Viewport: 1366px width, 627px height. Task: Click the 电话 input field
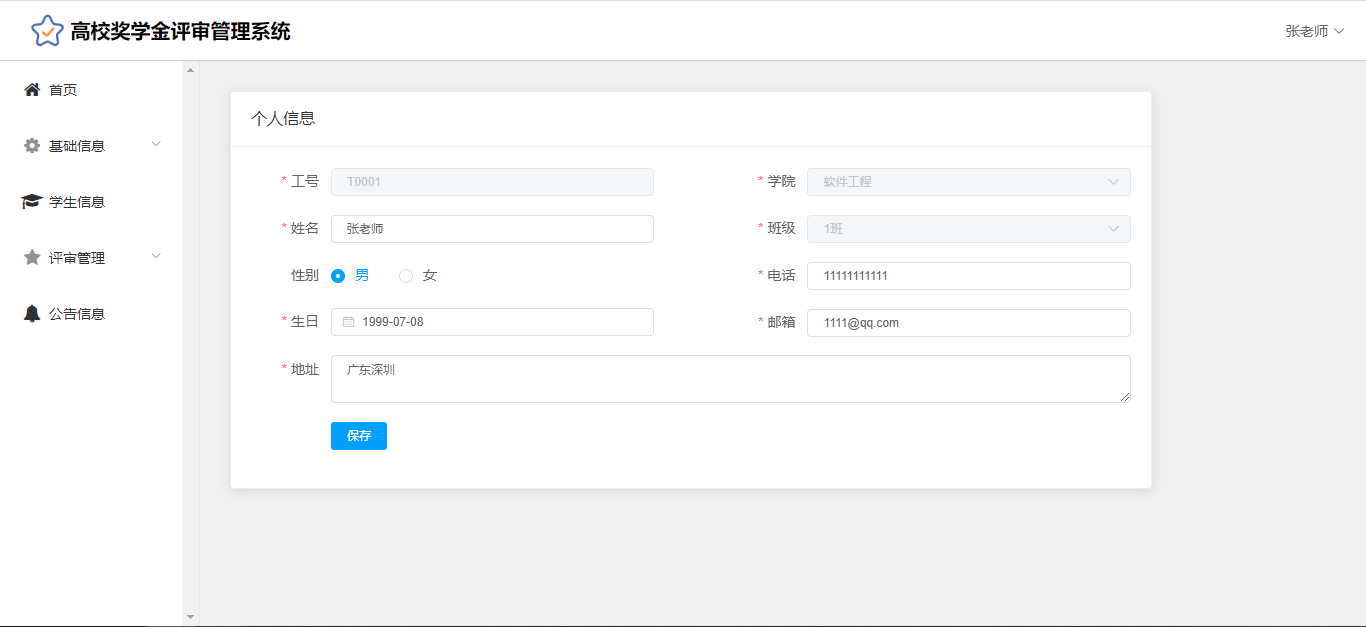pos(969,276)
